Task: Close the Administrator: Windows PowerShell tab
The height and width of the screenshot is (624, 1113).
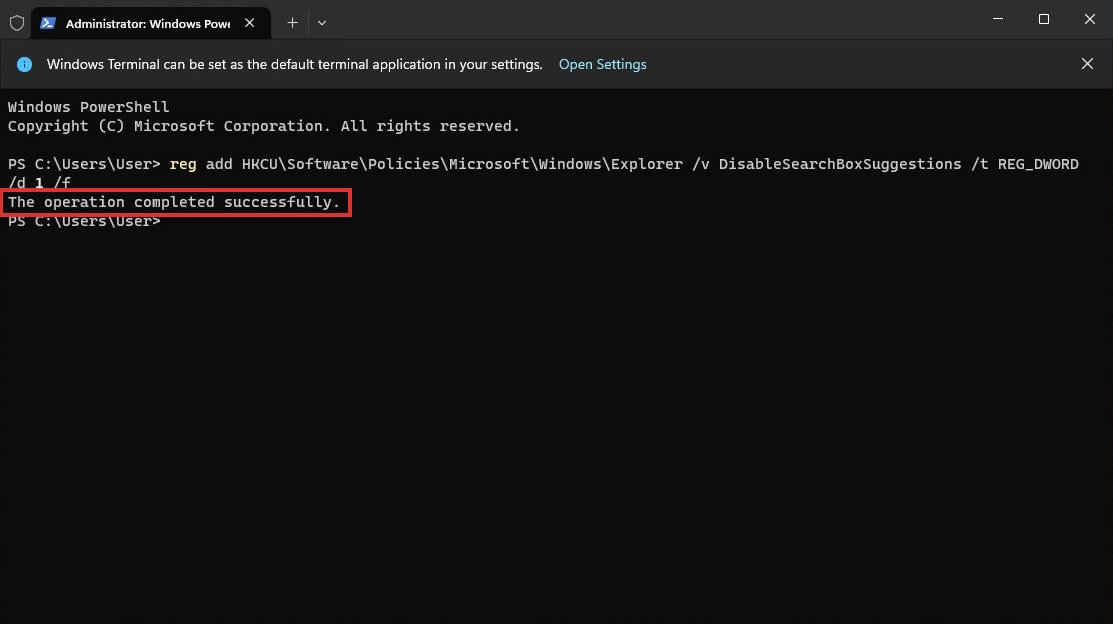Action: coord(249,23)
